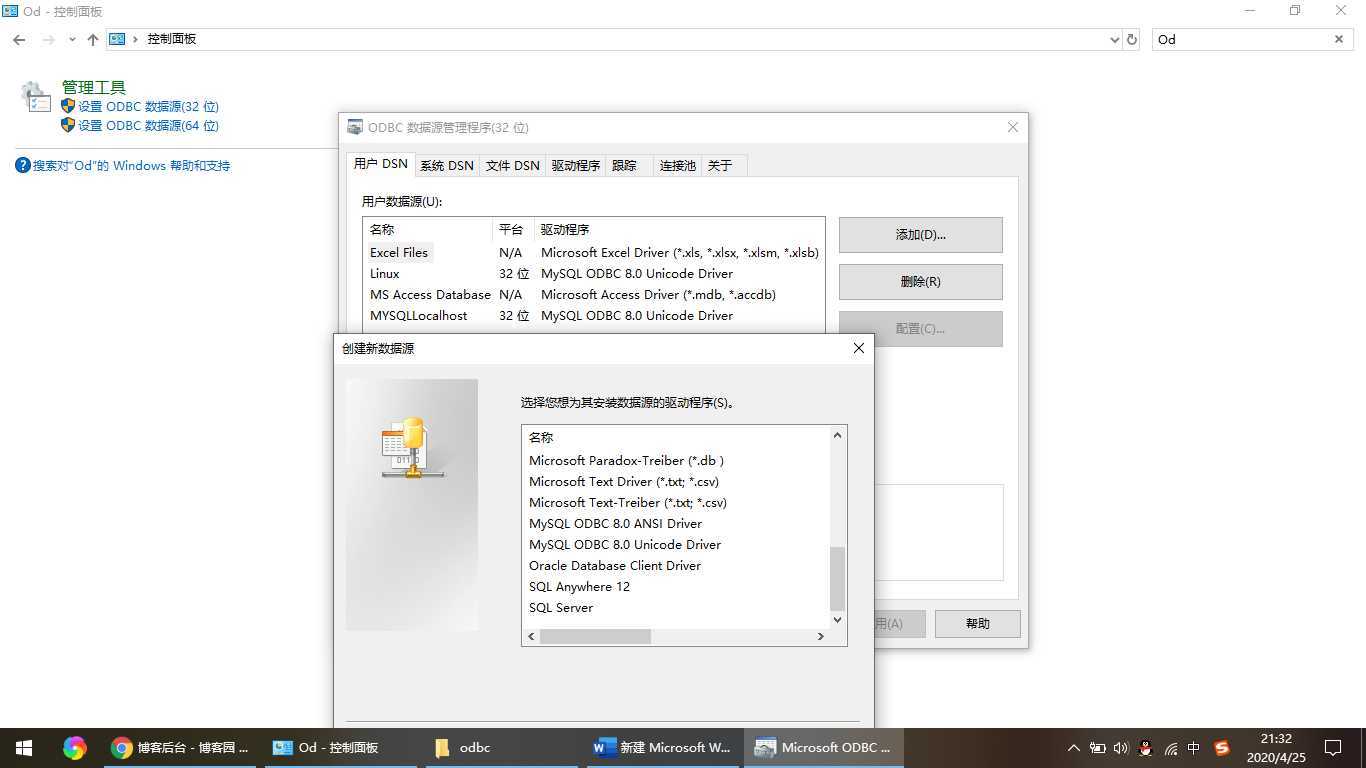This screenshot has width=1366, height=768.
Task: Select MS Access Database data source
Action: click(593, 294)
